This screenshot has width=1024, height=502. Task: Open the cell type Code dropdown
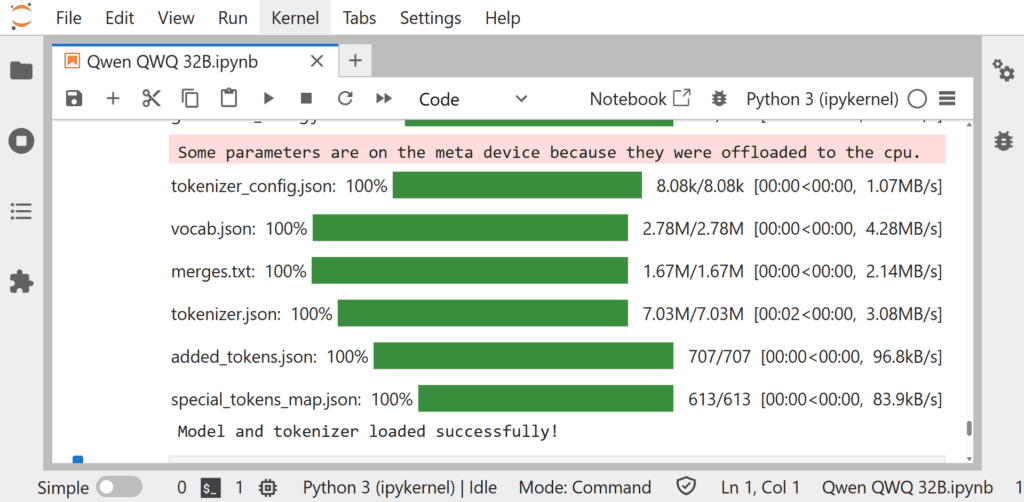[x=472, y=99]
